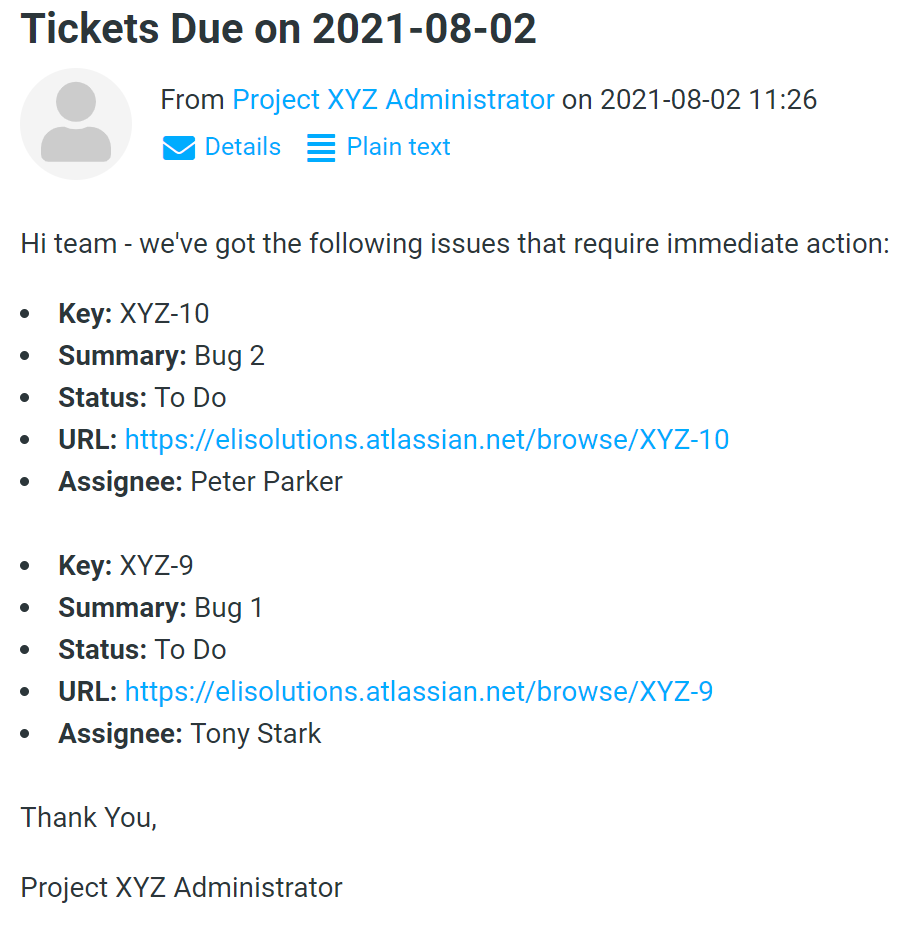Click the Status: To Do line under XYZ-10

142,398
